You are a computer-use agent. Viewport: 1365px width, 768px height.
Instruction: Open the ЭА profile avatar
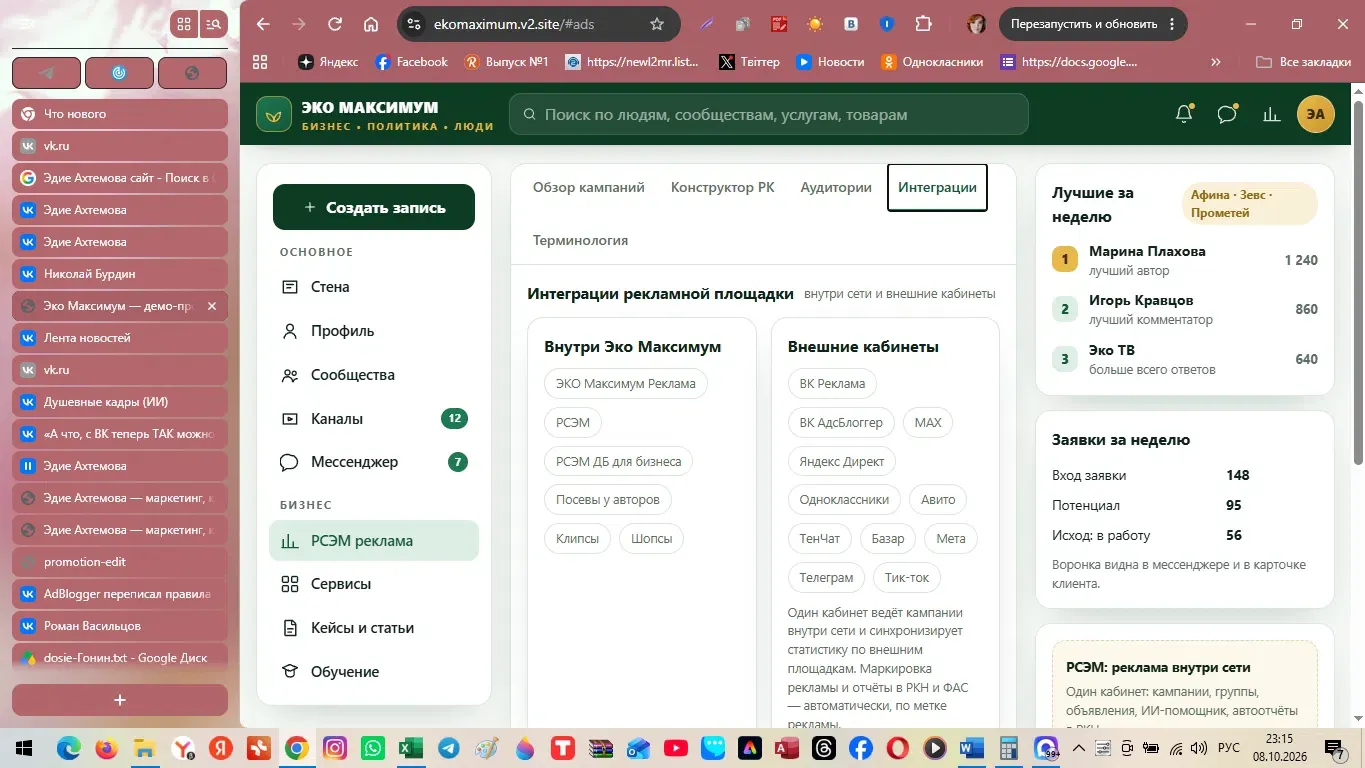(x=1316, y=114)
